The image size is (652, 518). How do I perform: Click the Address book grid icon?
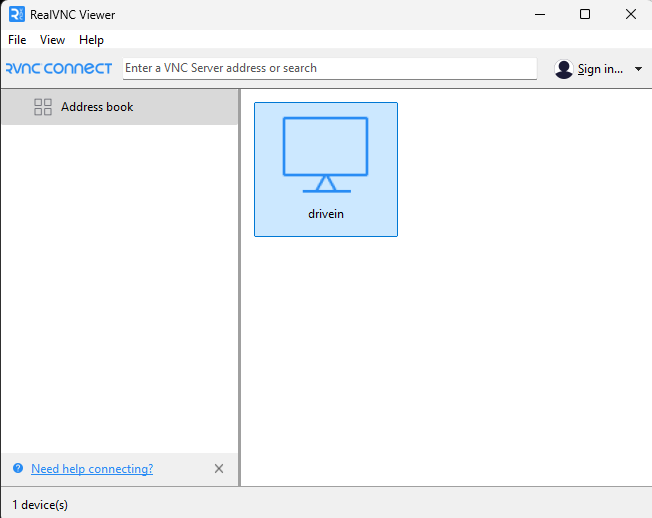pyautogui.click(x=43, y=107)
